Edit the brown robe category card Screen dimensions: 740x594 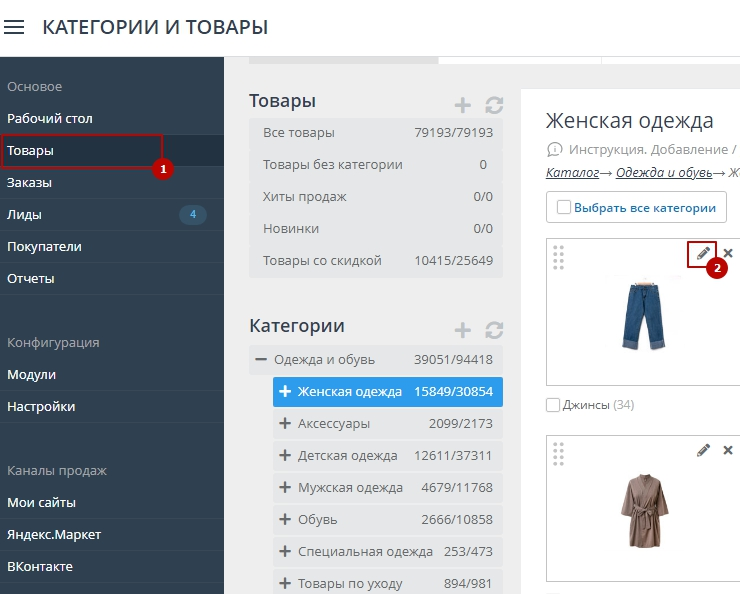click(x=703, y=451)
